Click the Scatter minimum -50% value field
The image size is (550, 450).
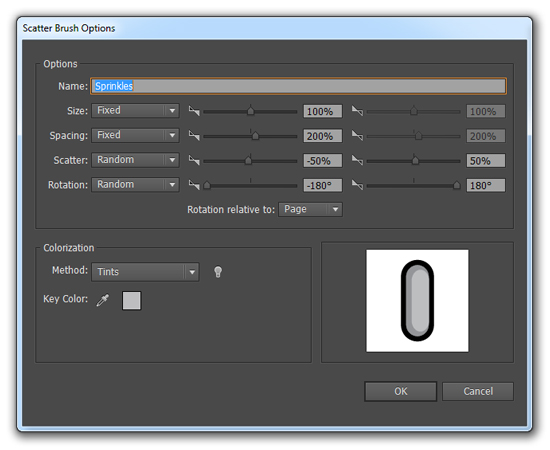point(323,161)
